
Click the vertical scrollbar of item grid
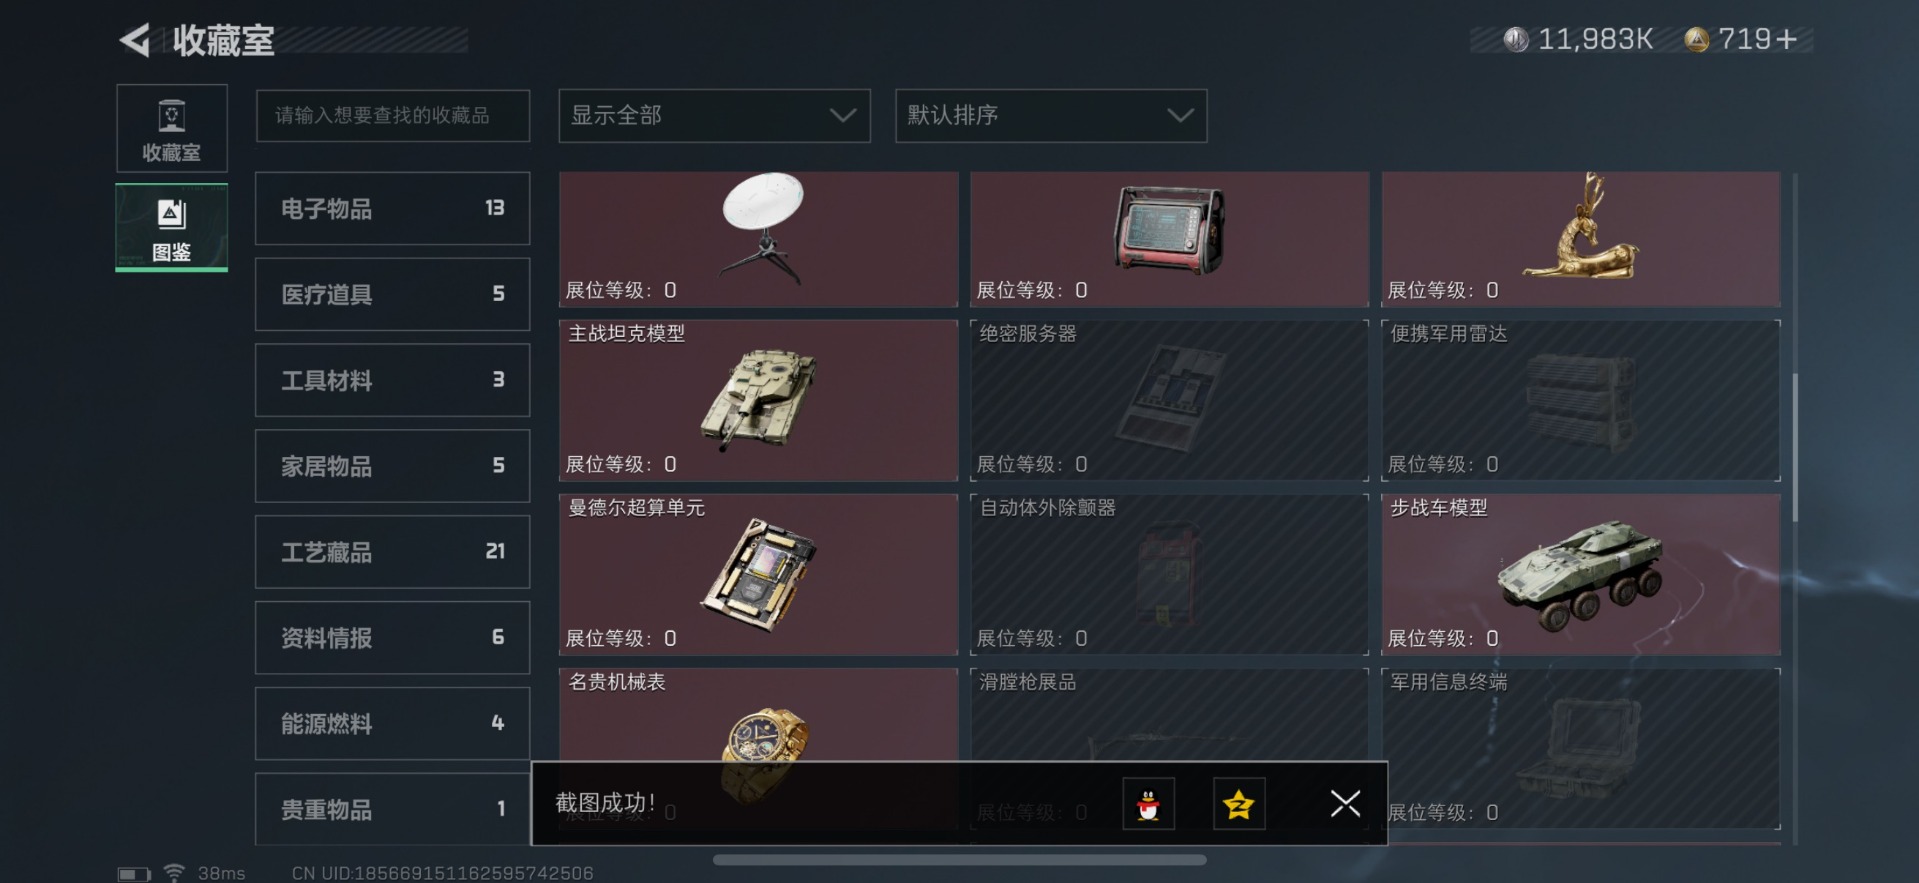(1795, 447)
